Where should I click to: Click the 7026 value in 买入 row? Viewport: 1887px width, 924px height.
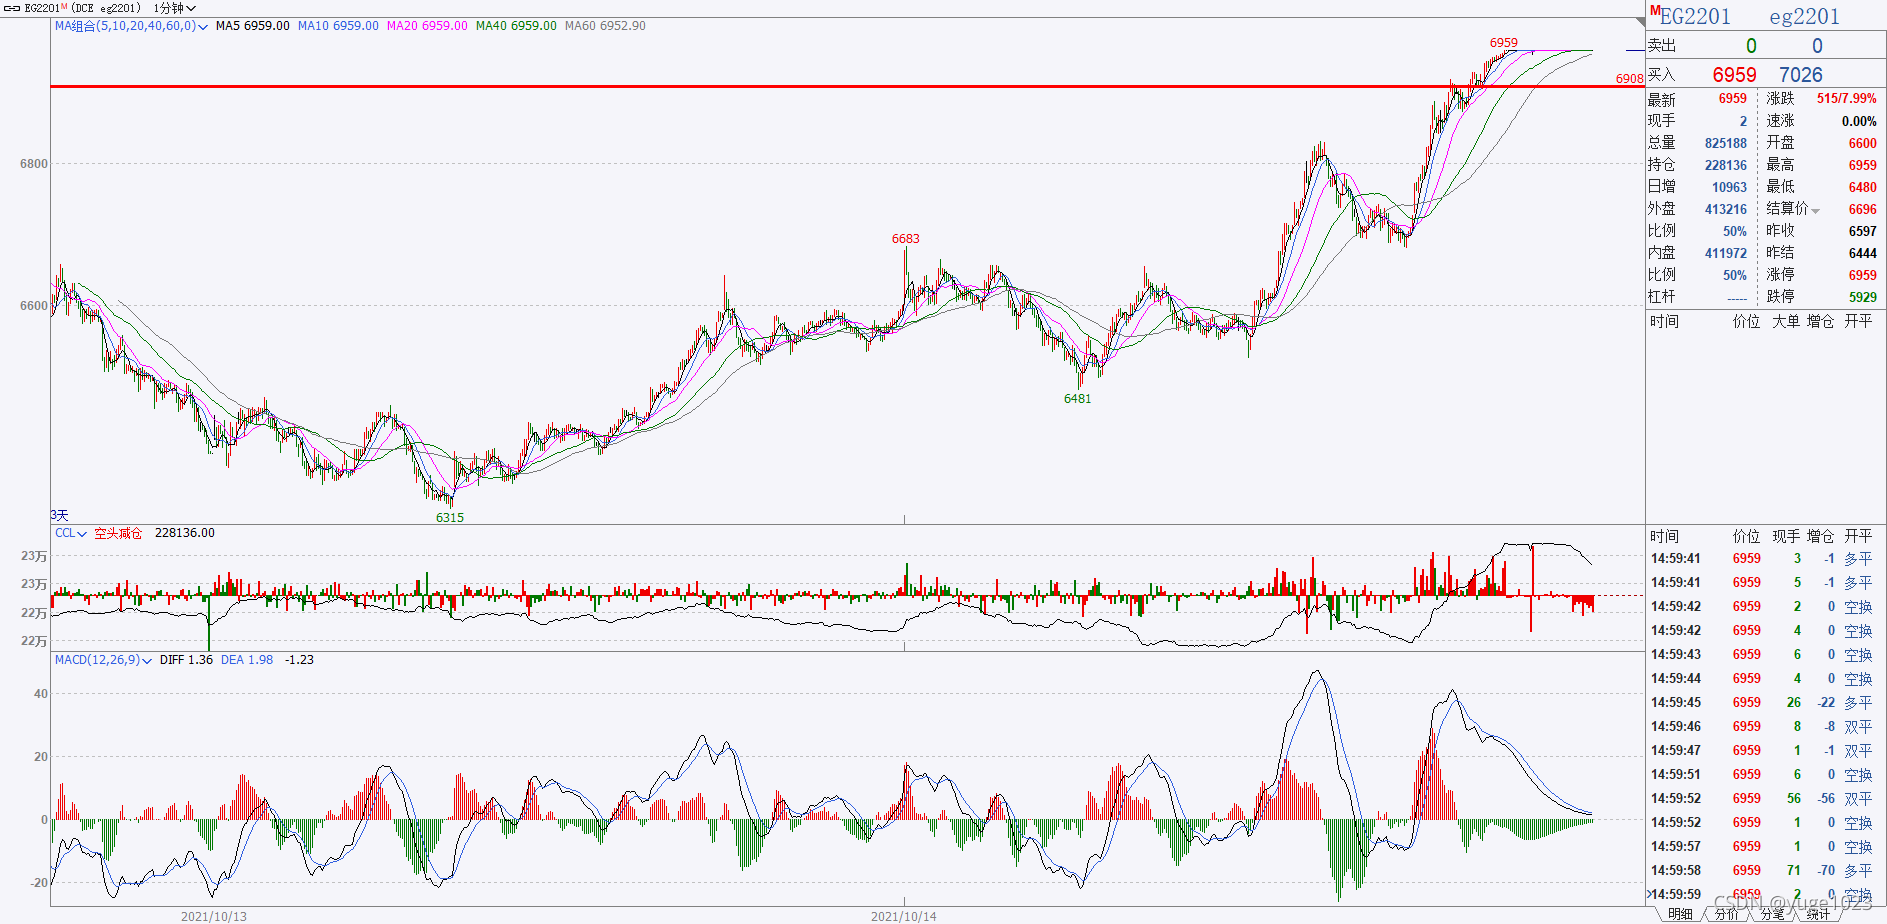(x=1800, y=75)
